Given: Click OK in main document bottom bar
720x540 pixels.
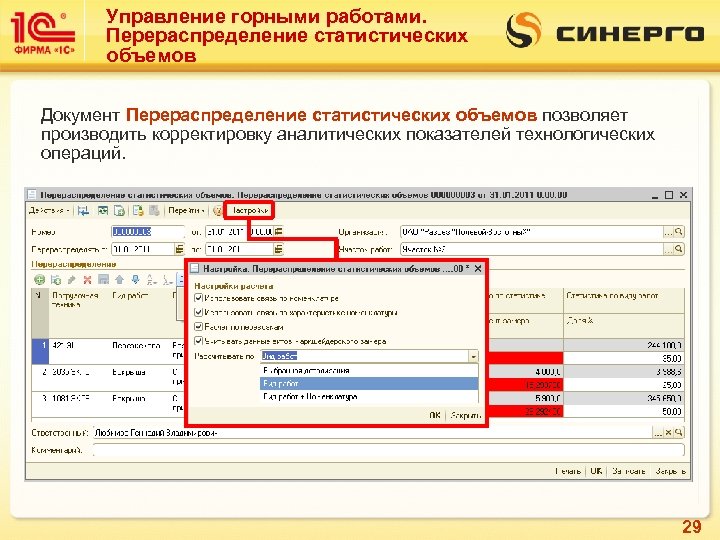Looking at the screenshot, I should pyautogui.click(x=596, y=471).
